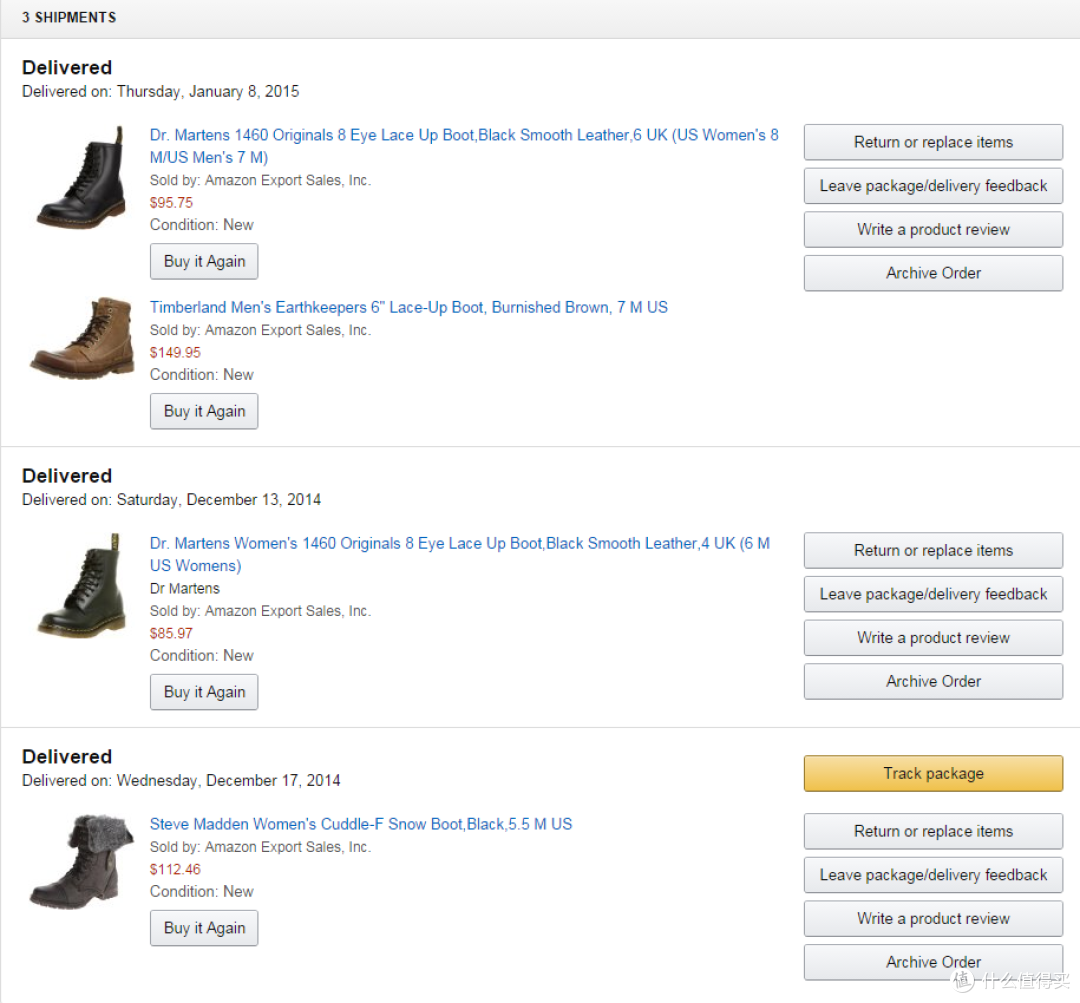The height and width of the screenshot is (1003, 1080).
Task: Buy the $95.75 Dr. Martens boot again
Action: tap(204, 261)
